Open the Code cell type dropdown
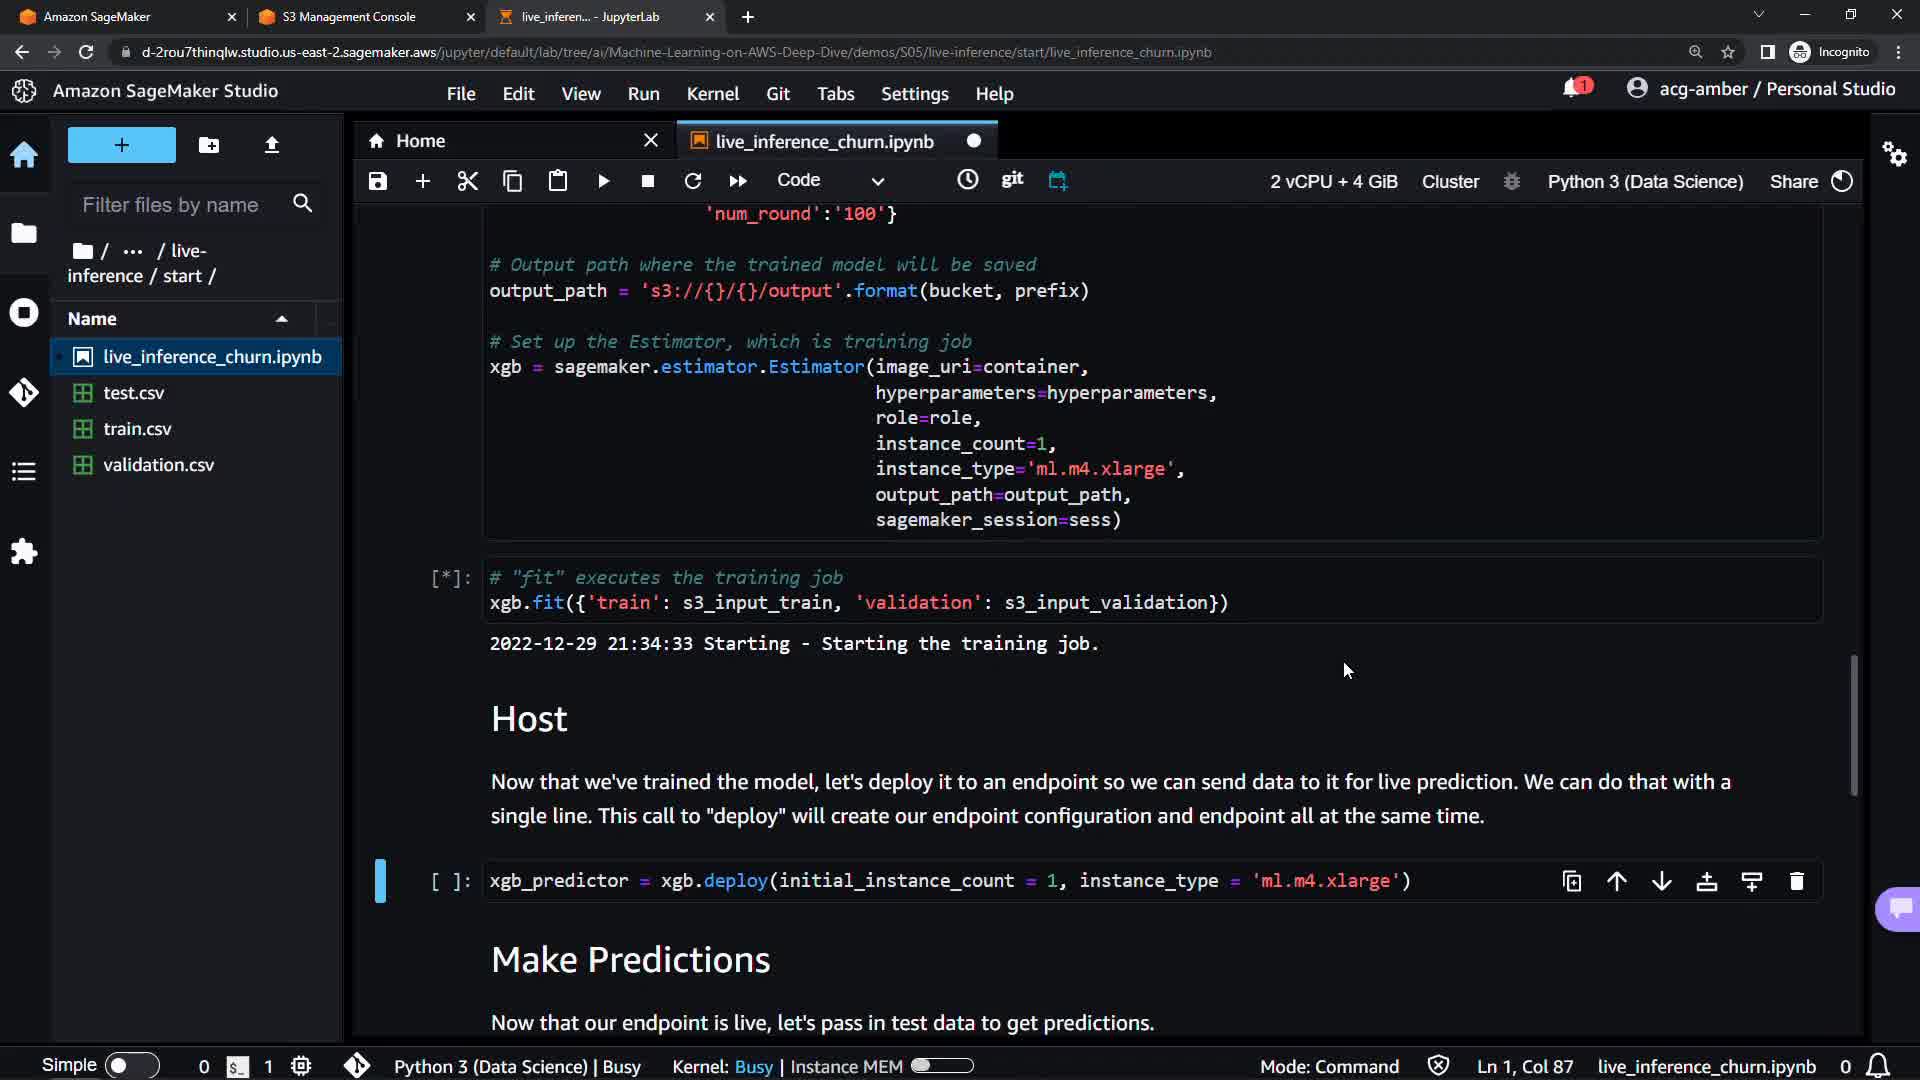The width and height of the screenshot is (1920, 1080). tap(830, 181)
